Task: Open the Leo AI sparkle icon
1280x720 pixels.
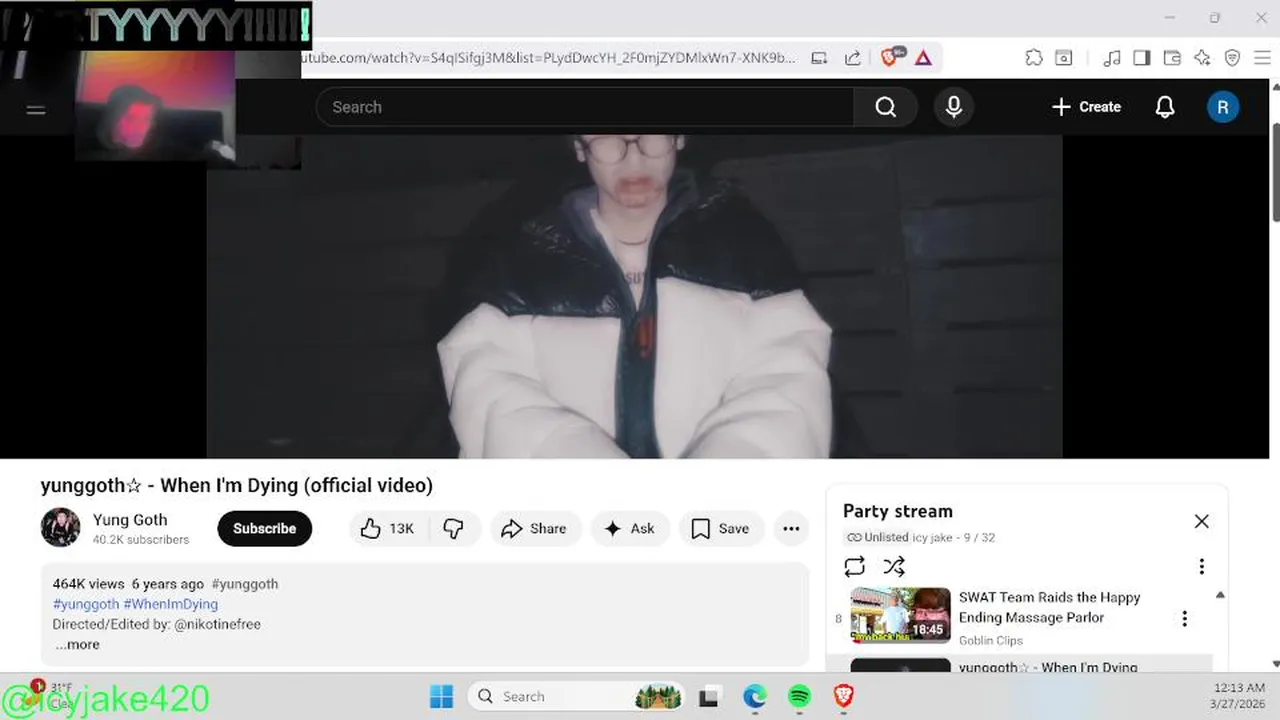Action: pyautogui.click(x=1202, y=58)
